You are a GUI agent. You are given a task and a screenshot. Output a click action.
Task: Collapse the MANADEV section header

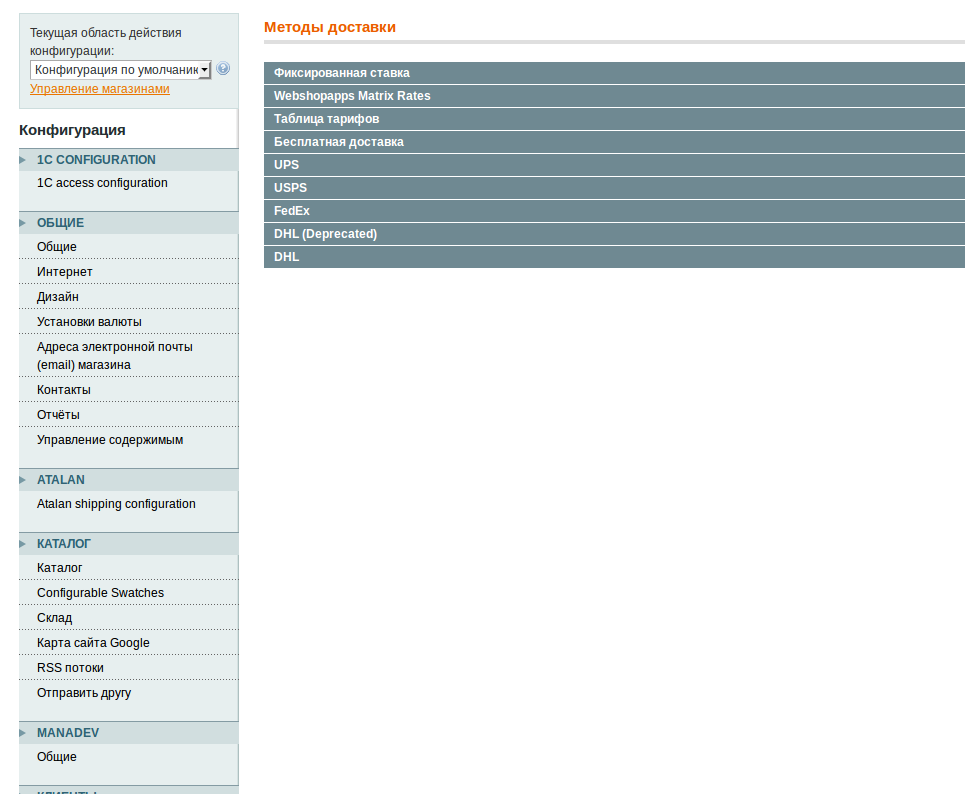129,733
